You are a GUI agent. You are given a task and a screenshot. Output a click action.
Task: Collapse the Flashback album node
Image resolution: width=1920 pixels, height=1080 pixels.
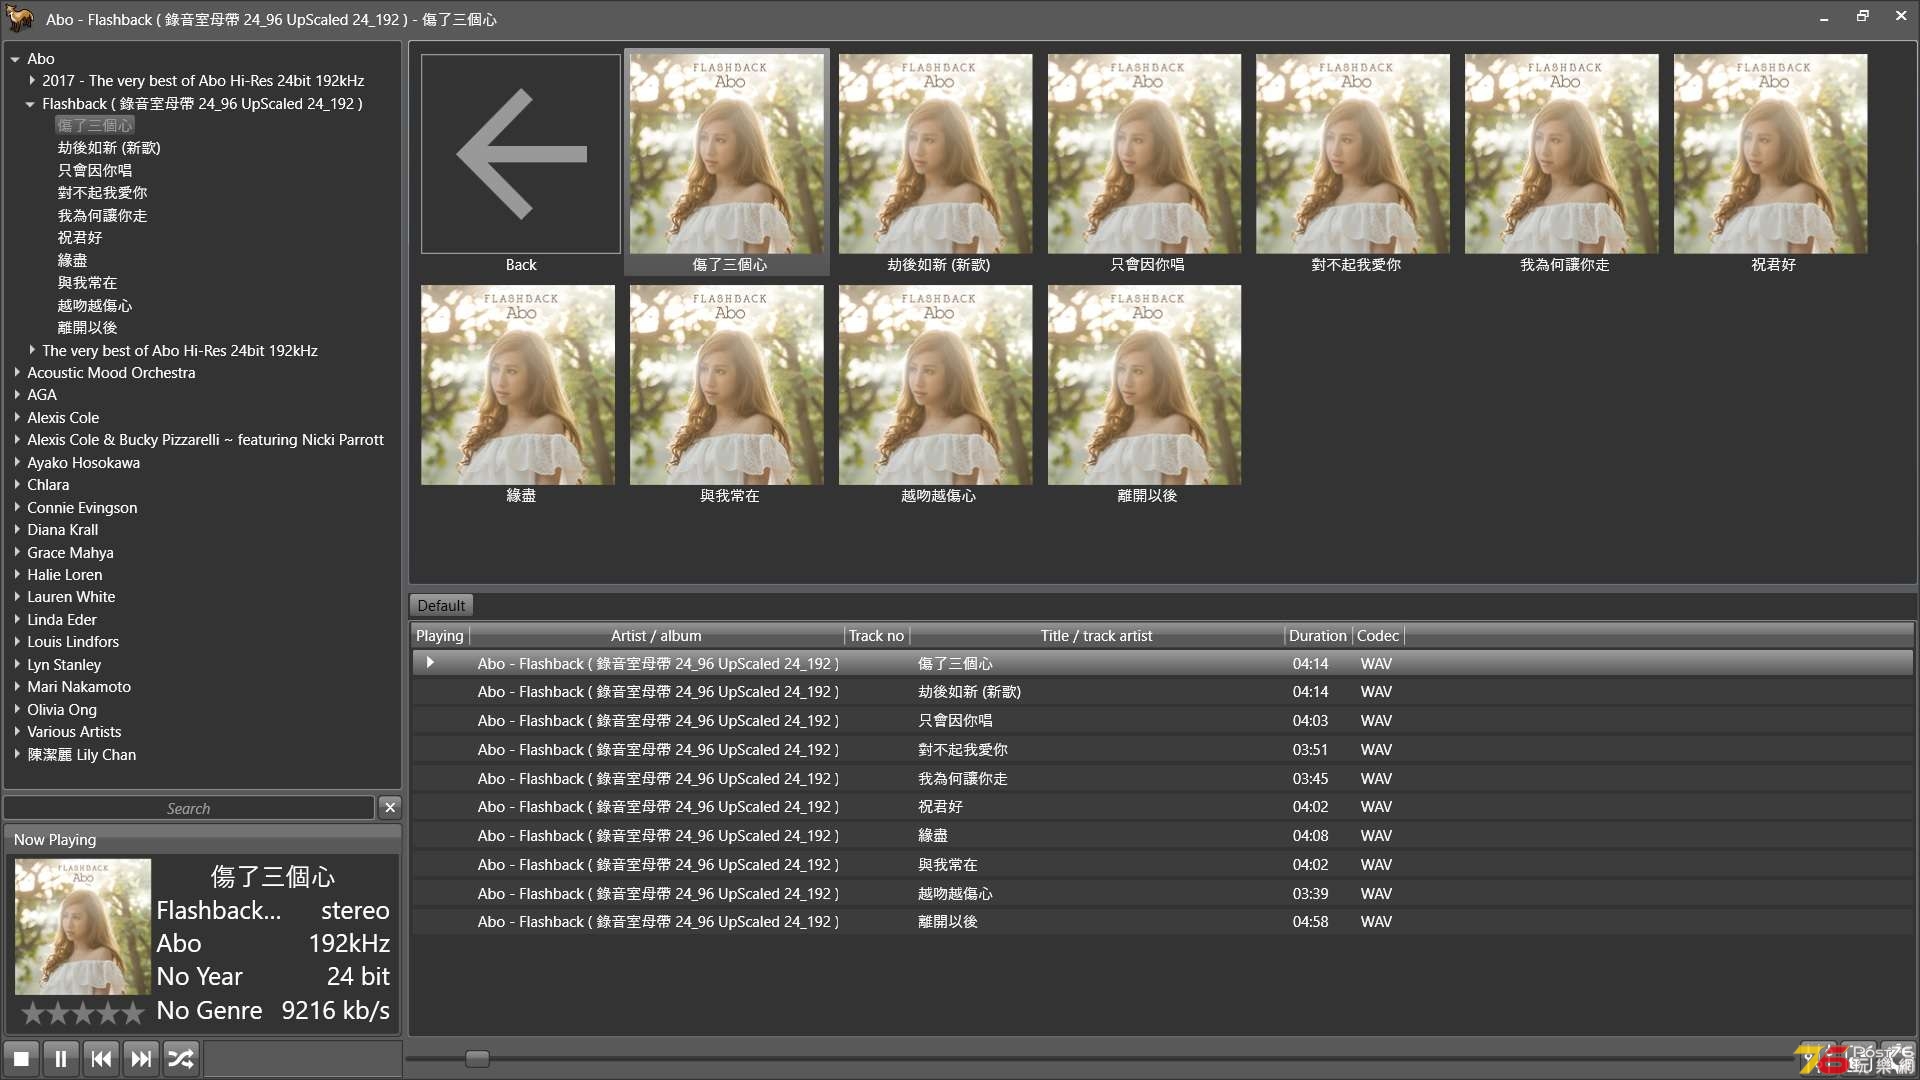[x=31, y=104]
